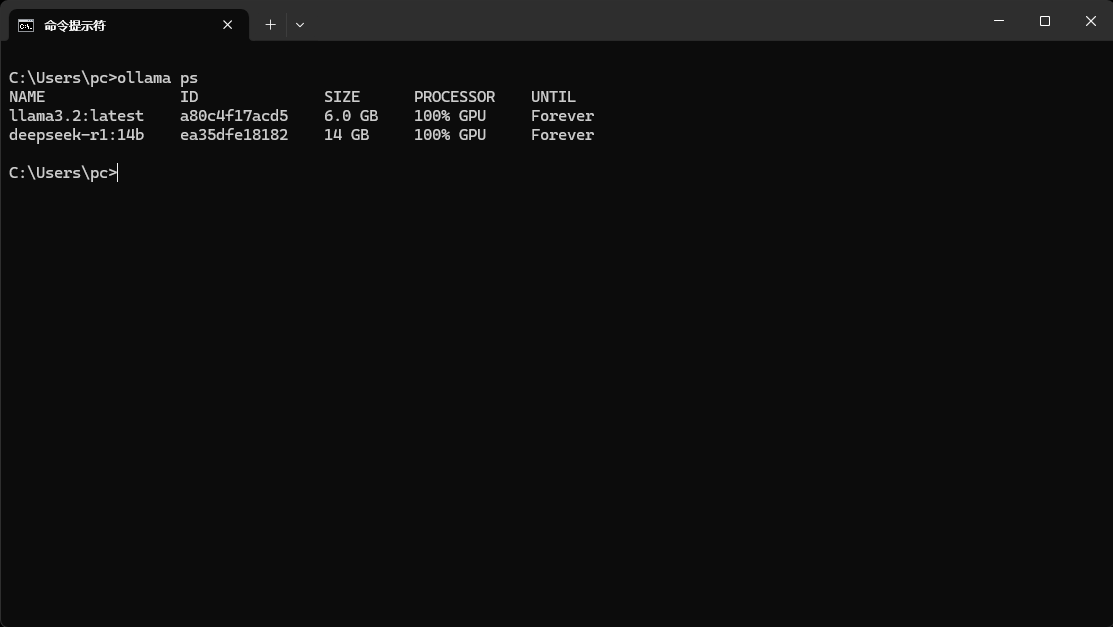Click 100% GPU in llama3.2 row
This screenshot has height=627, width=1113.
point(450,116)
